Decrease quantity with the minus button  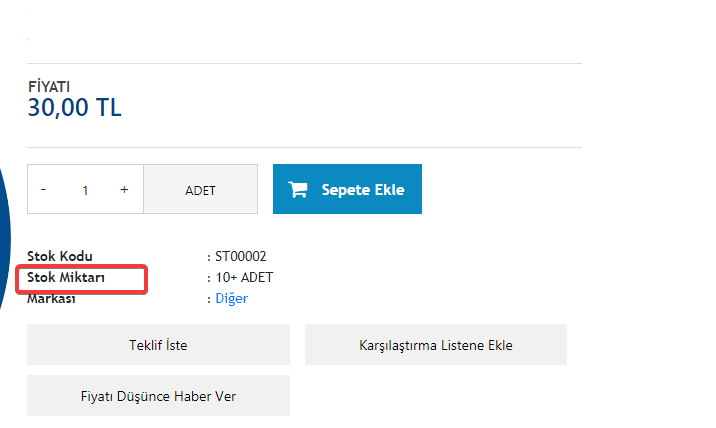(x=43, y=189)
